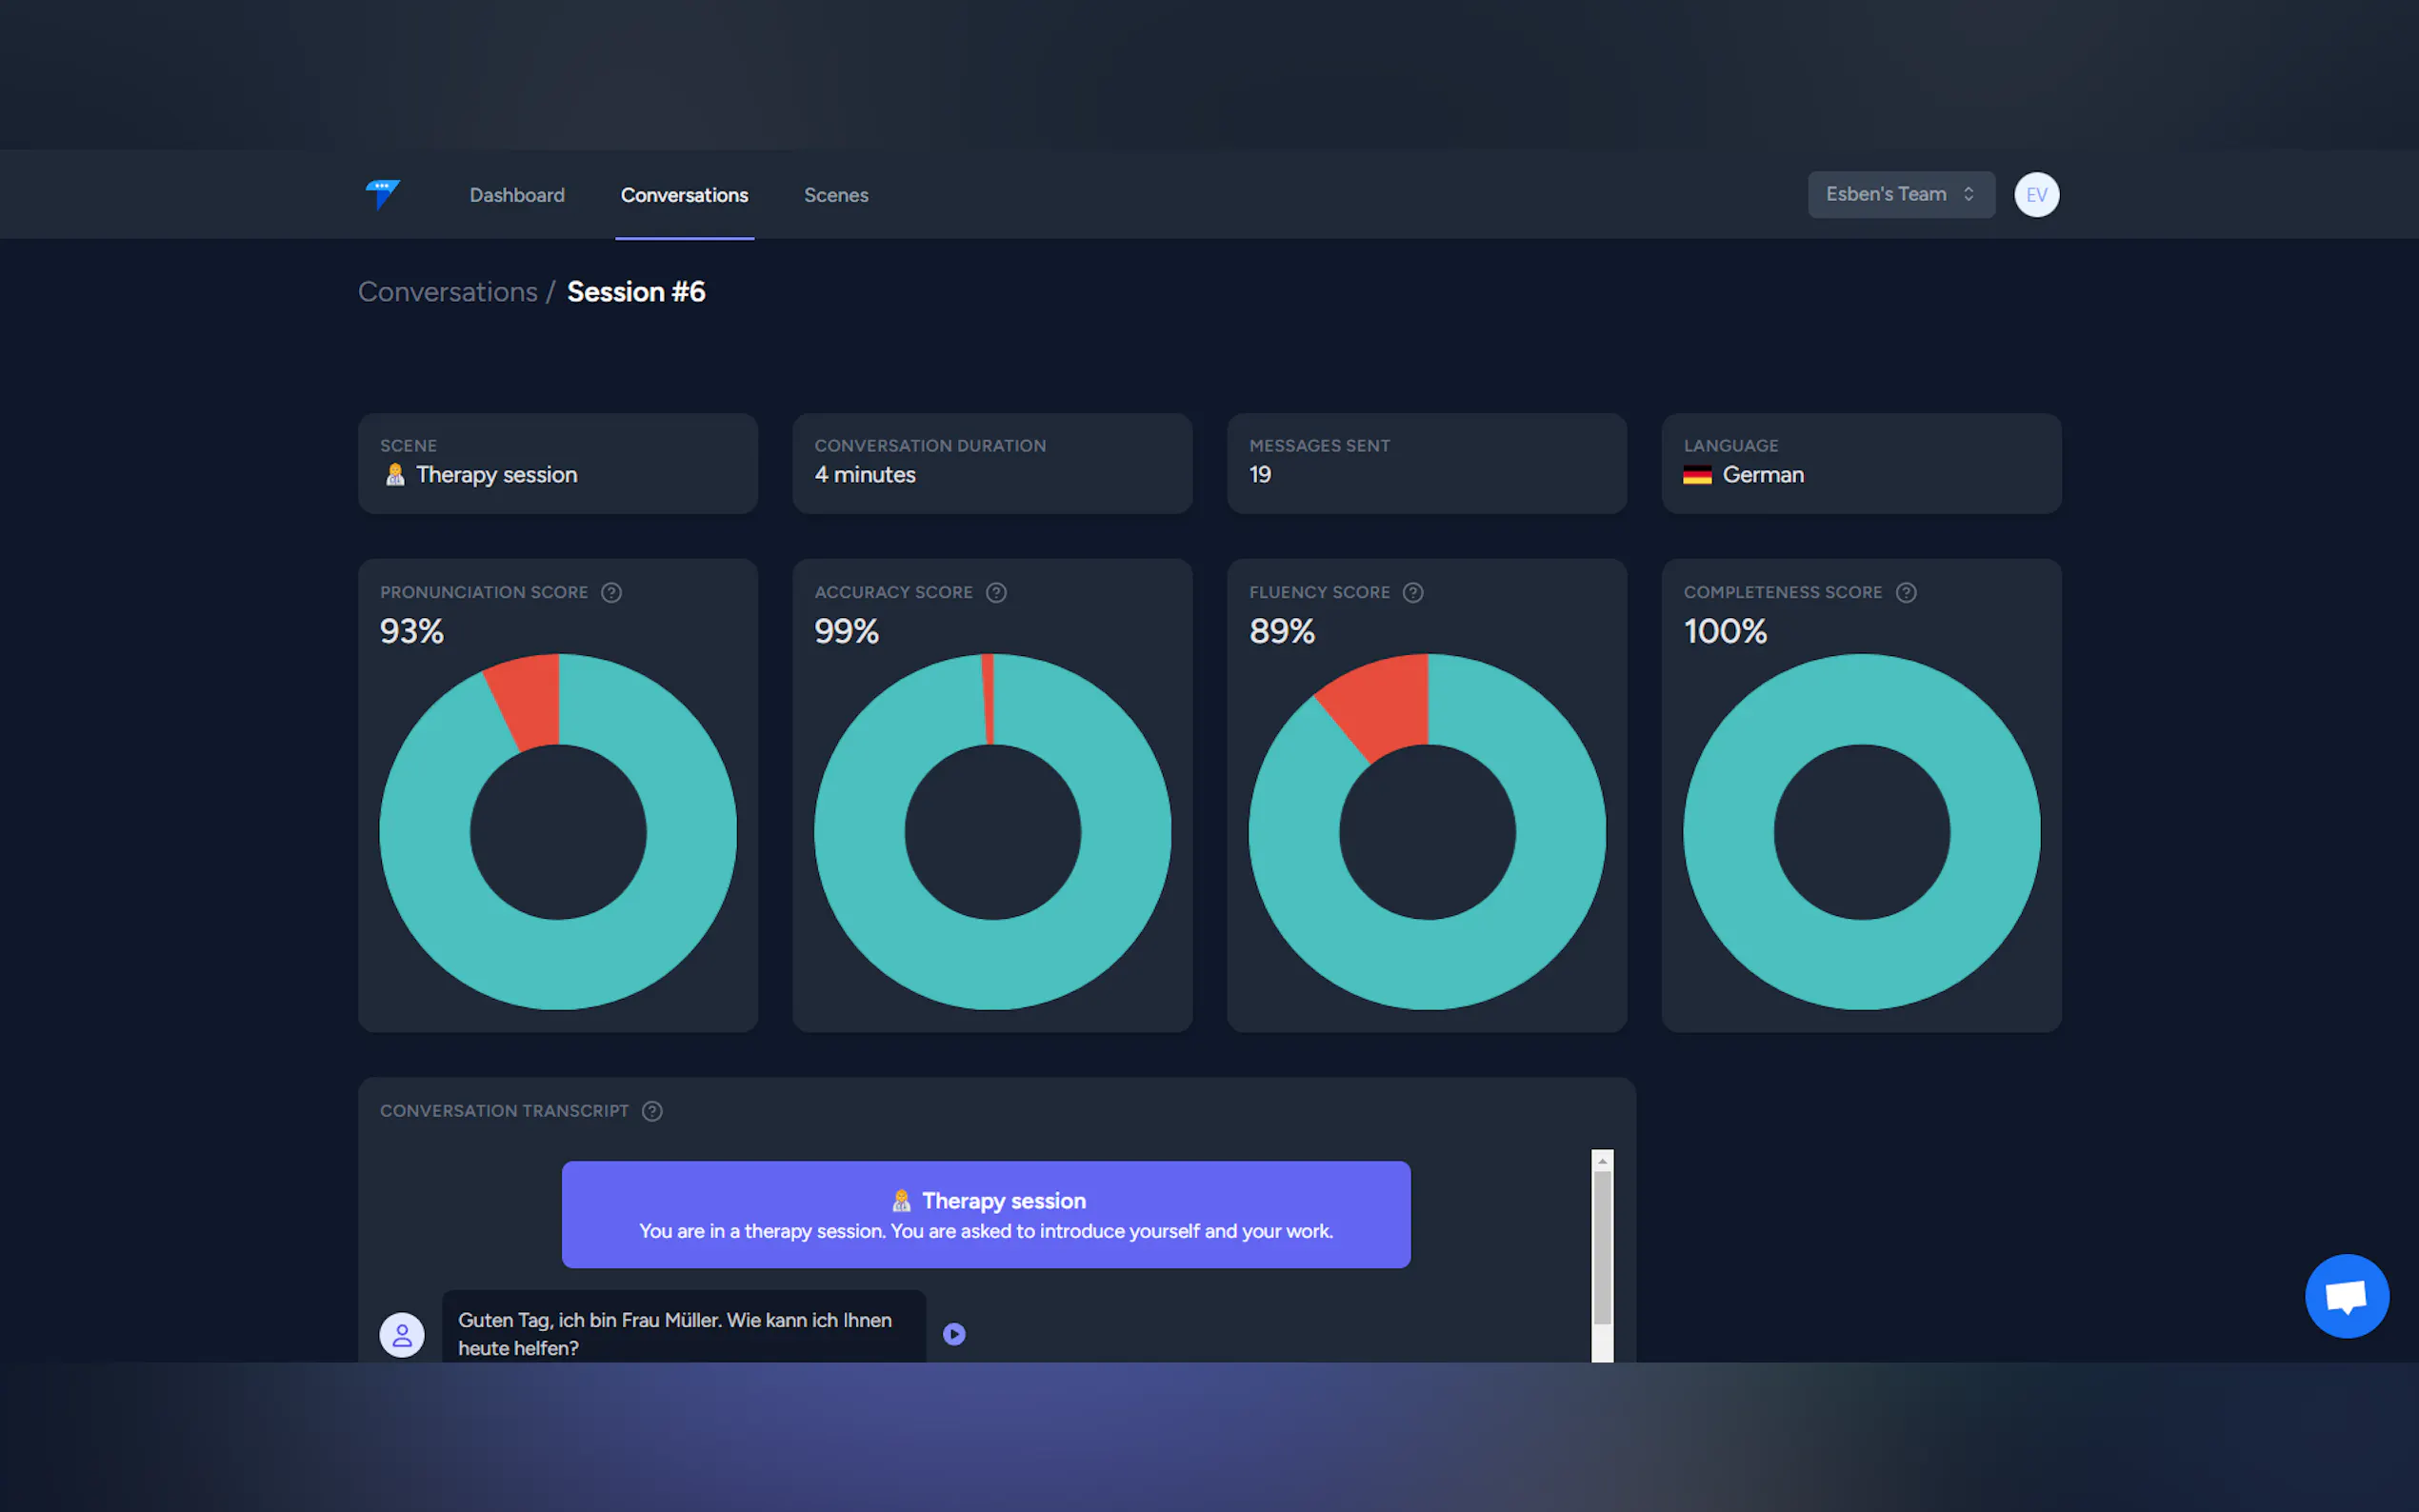Click the transcript scrollbar up arrow
This screenshot has height=1512, width=2419.
pos(1602,1161)
